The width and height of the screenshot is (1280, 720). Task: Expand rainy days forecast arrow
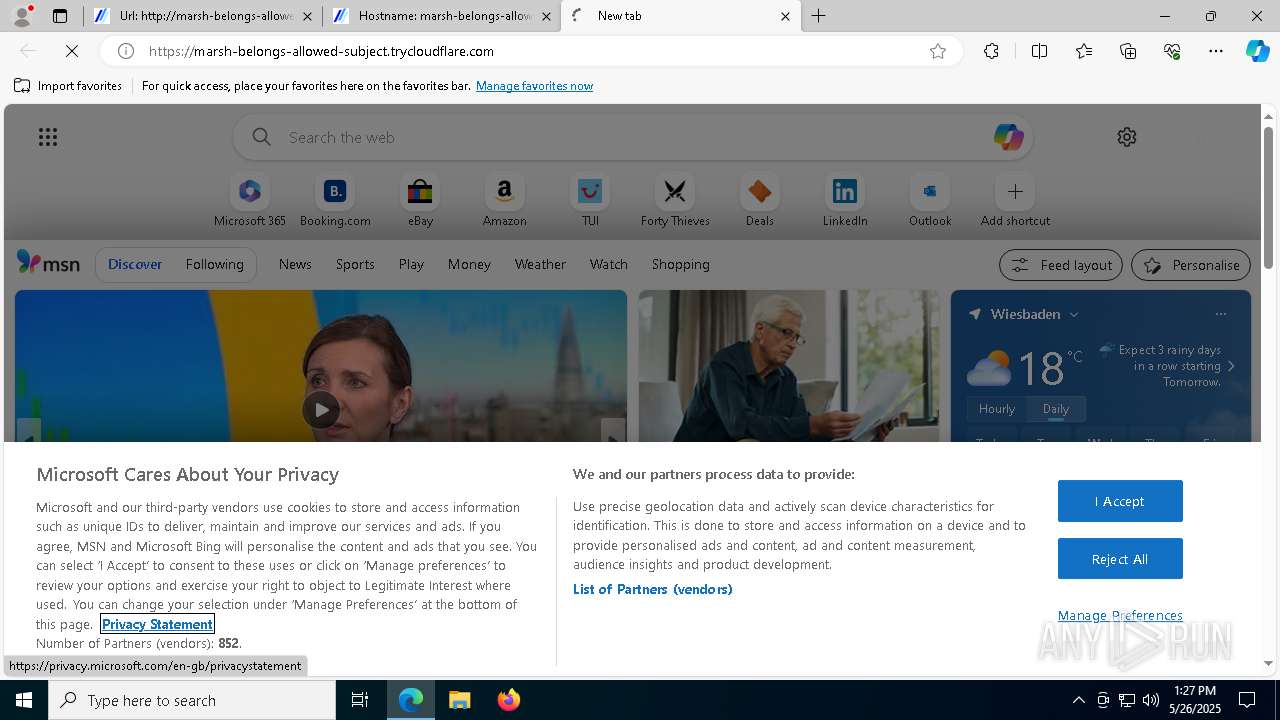(1231, 366)
